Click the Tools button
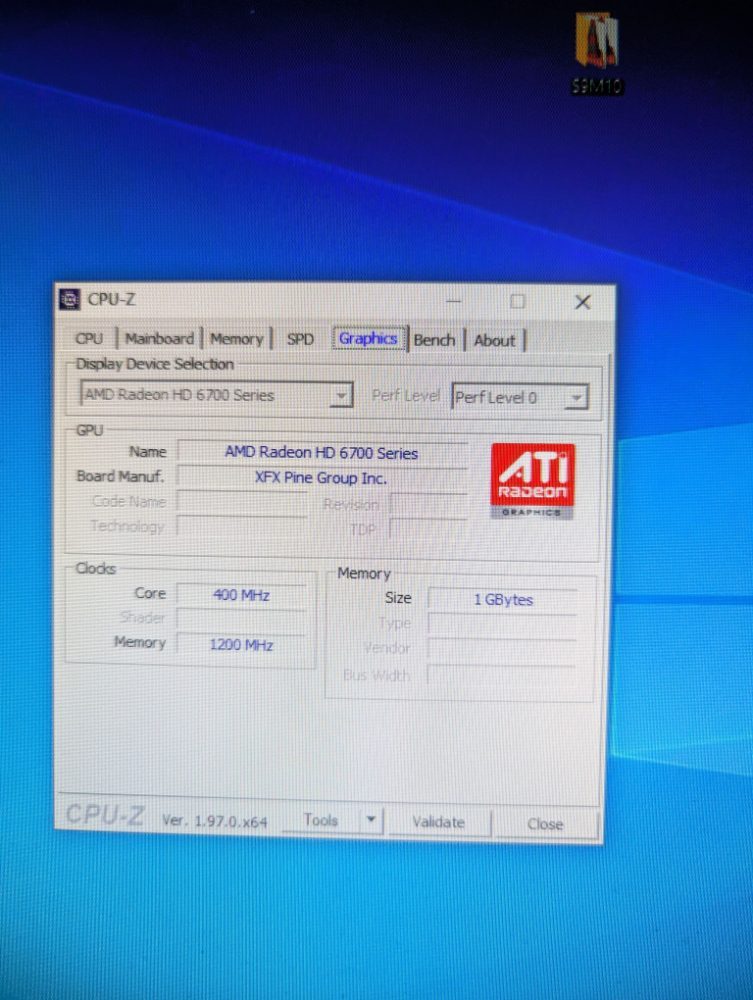Screen dimensions: 753x1000 (x=320, y=820)
